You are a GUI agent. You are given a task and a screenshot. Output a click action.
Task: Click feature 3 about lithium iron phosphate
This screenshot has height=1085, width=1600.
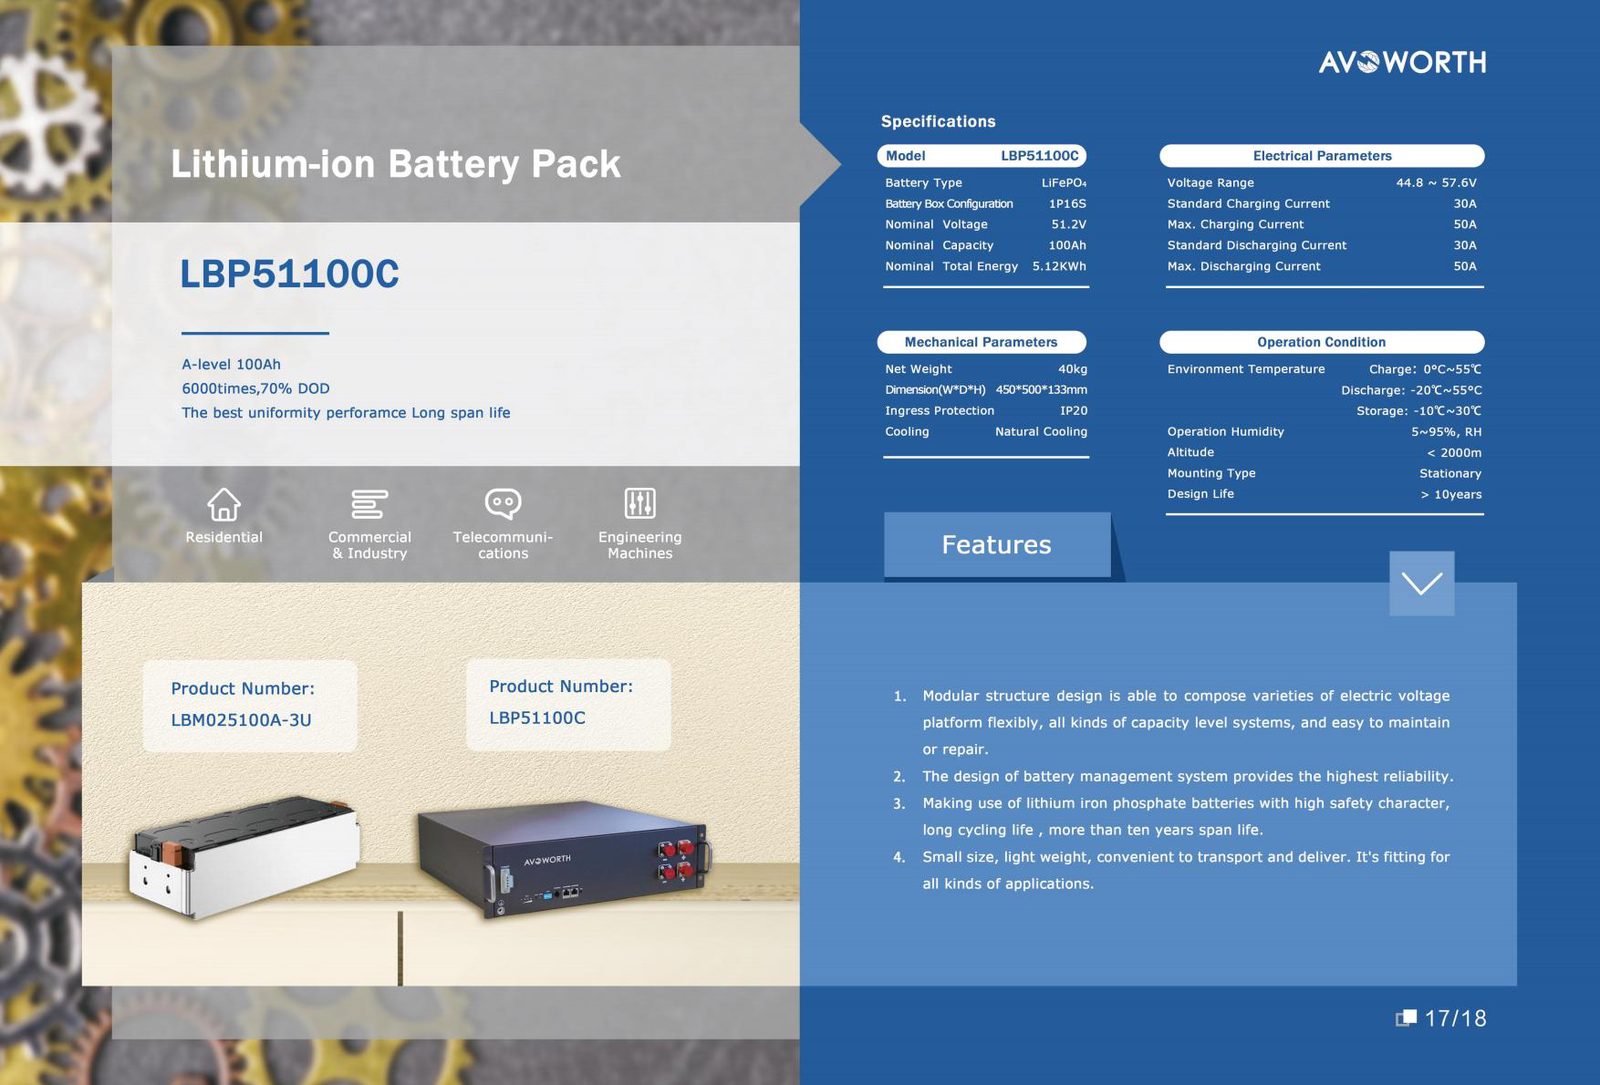[x=1172, y=817]
